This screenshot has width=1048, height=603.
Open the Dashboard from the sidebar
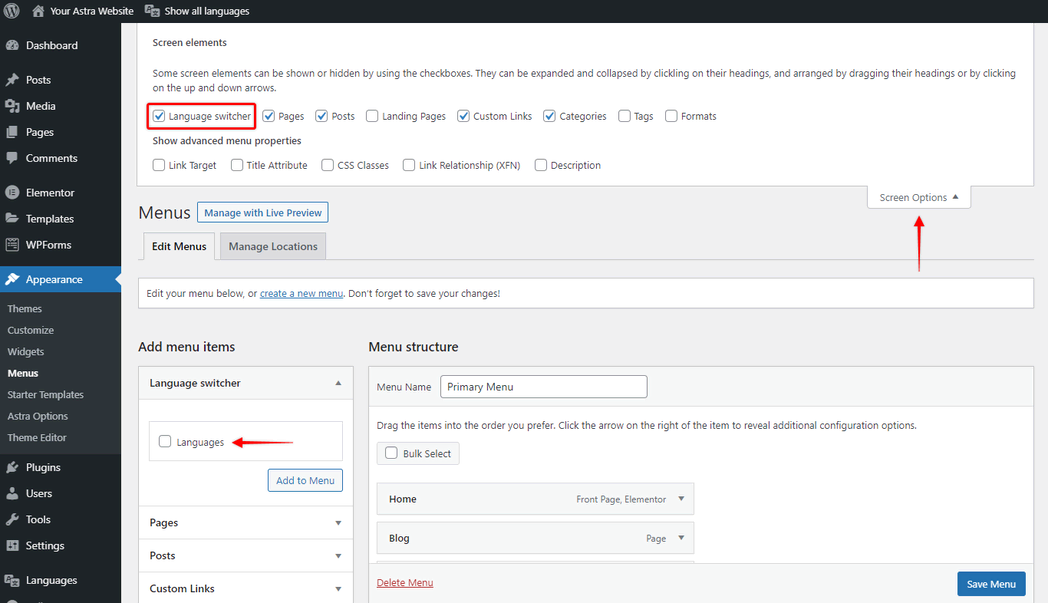point(48,45)
